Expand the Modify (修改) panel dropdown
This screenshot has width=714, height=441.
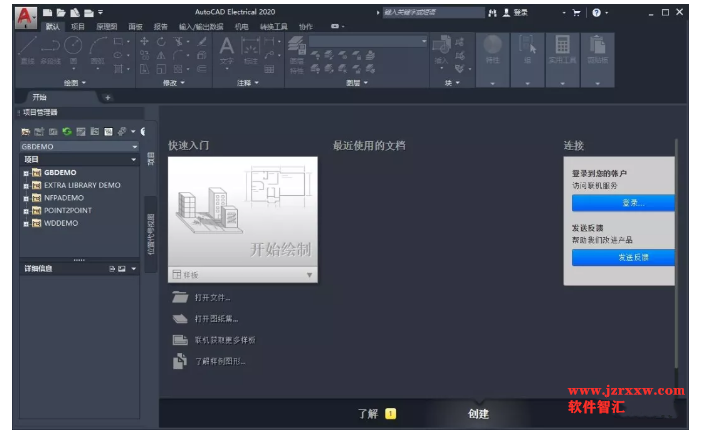(x=174, y=83)
